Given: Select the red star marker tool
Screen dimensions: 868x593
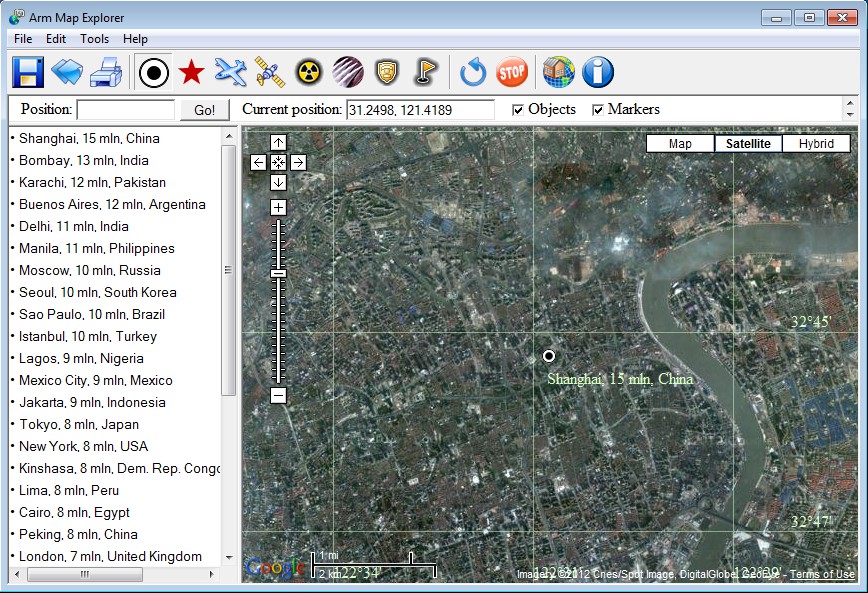Looking at the screenshot, I should click(x=191, y=72).
